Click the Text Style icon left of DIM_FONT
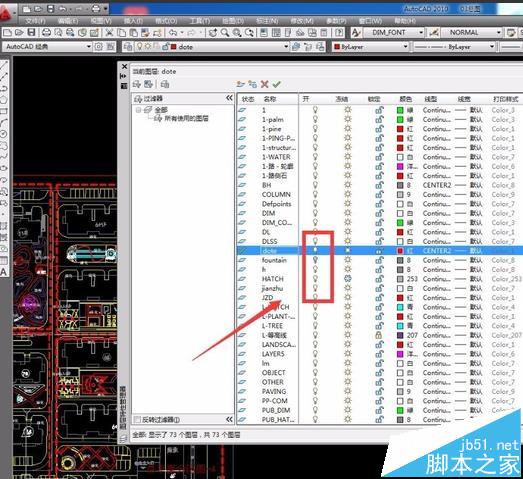The width and height of the screenshot is (523, 479). tap(356, 32)
